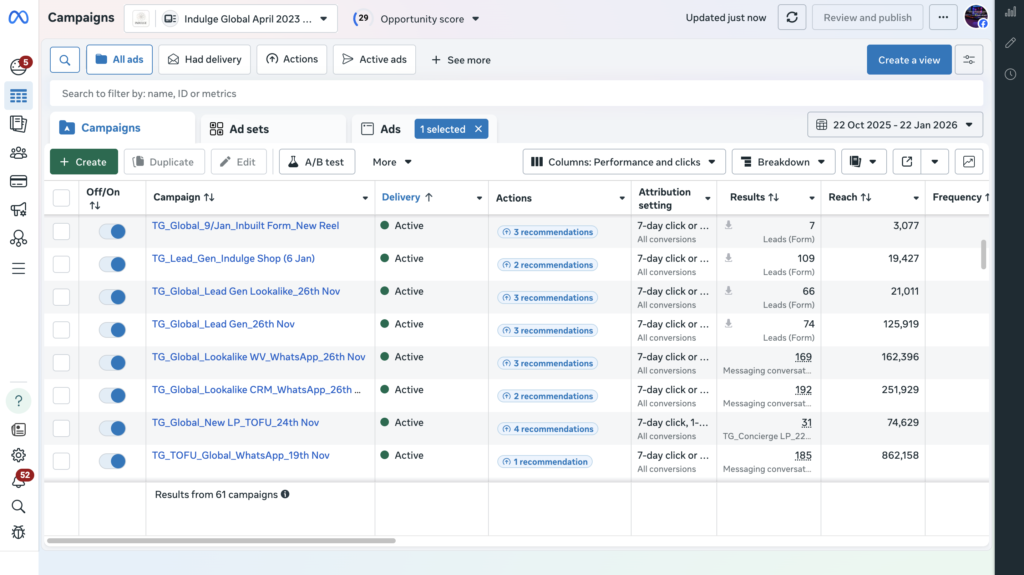Click the search magnifier icon in views bar
This screenshot has width=1024, height=575.
64,60
